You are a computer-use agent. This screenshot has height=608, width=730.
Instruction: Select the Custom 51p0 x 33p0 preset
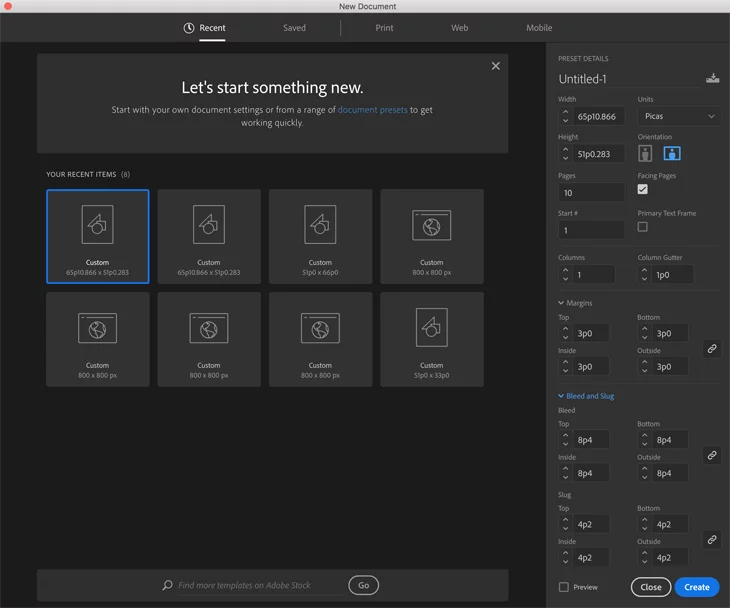(x=432, y=339)
